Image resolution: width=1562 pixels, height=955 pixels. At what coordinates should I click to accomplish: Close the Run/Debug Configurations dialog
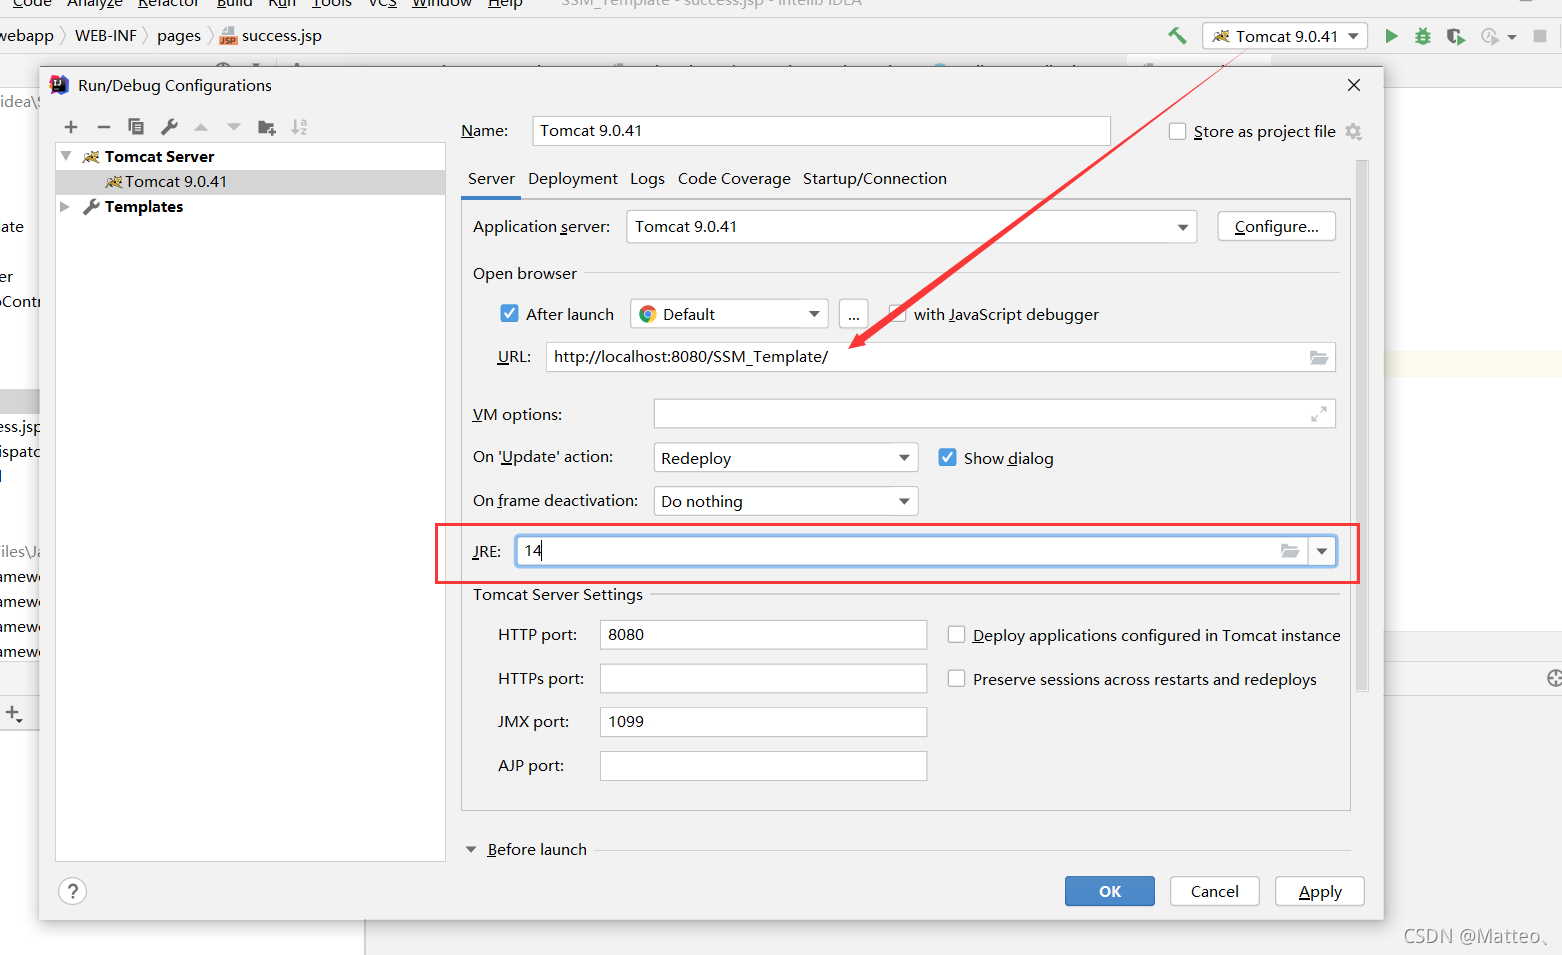click(1354, 85)
